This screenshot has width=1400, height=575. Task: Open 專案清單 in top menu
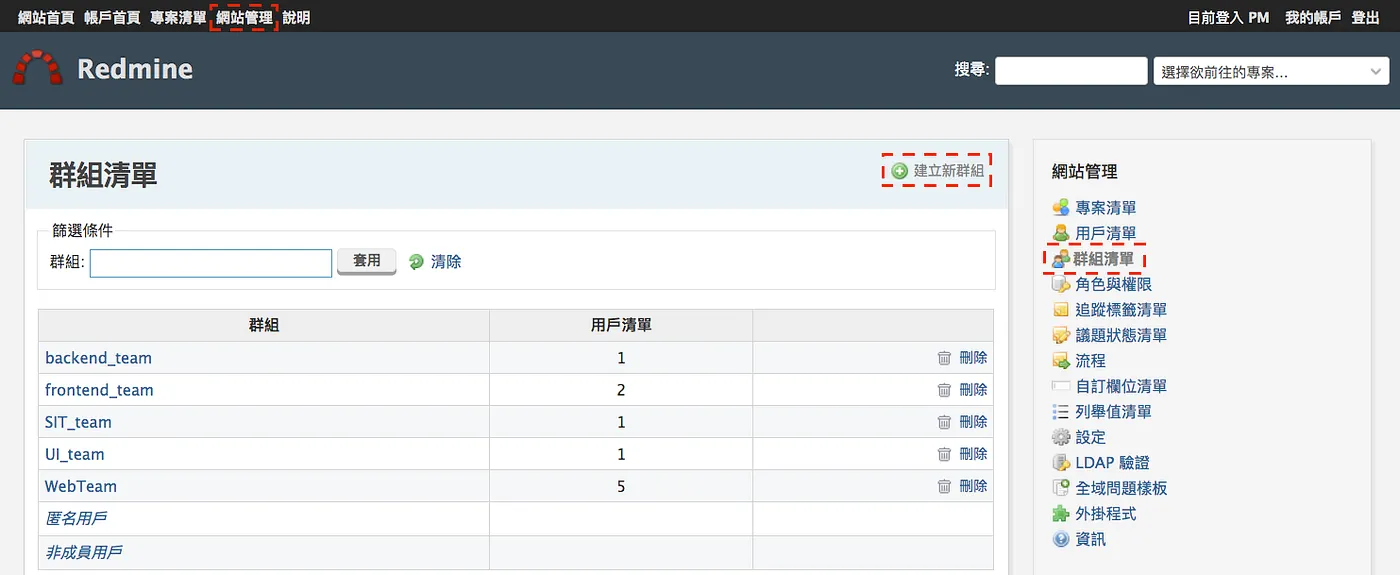pos(178,17)
